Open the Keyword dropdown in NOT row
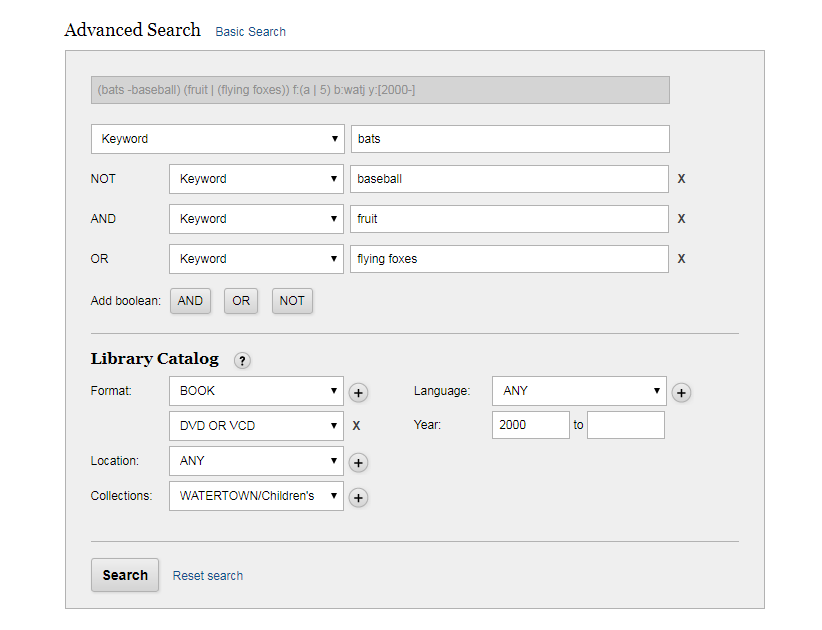The height and width of the screenshot is (630, 822). click(256, 179)
